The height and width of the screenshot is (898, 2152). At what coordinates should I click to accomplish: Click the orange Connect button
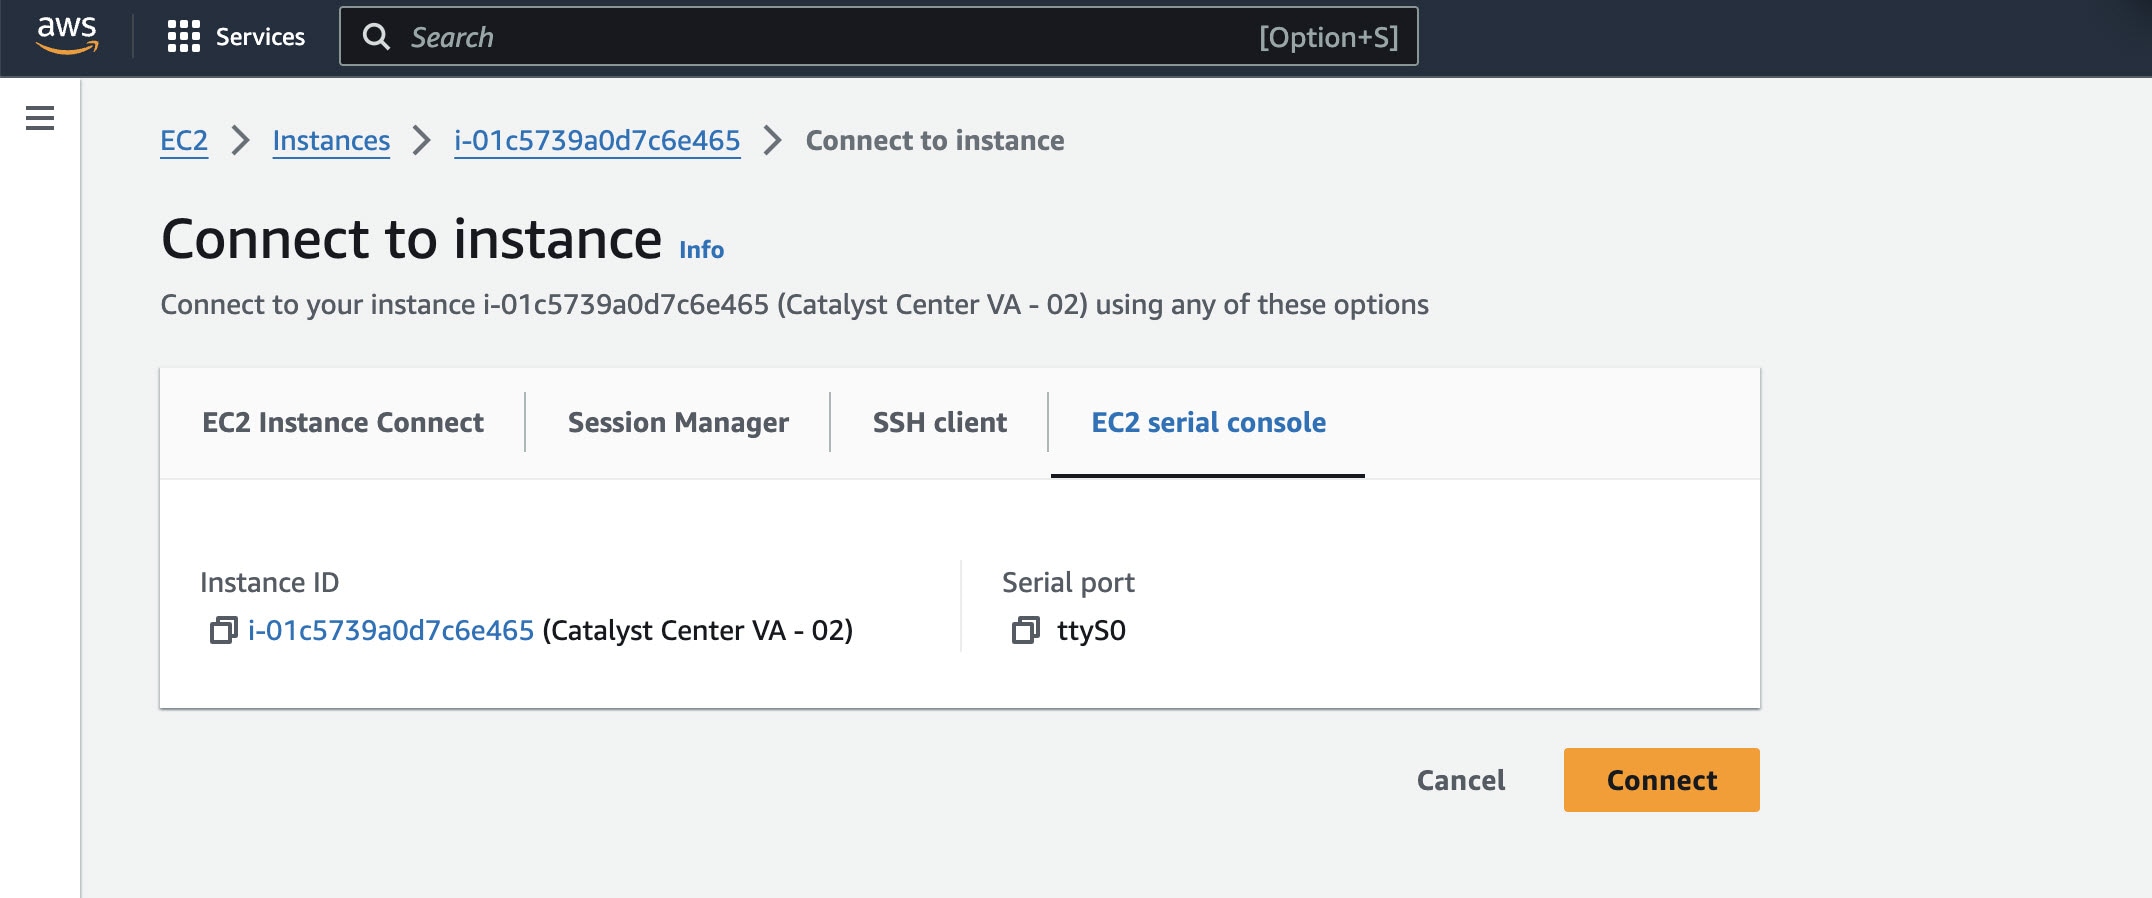point(1661,780)
